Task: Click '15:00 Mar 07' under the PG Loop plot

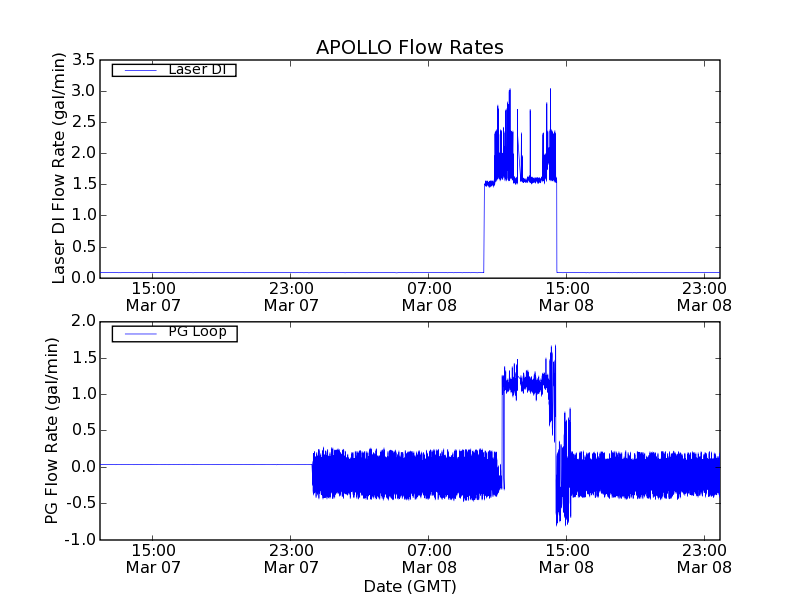Action: (153, 559)
